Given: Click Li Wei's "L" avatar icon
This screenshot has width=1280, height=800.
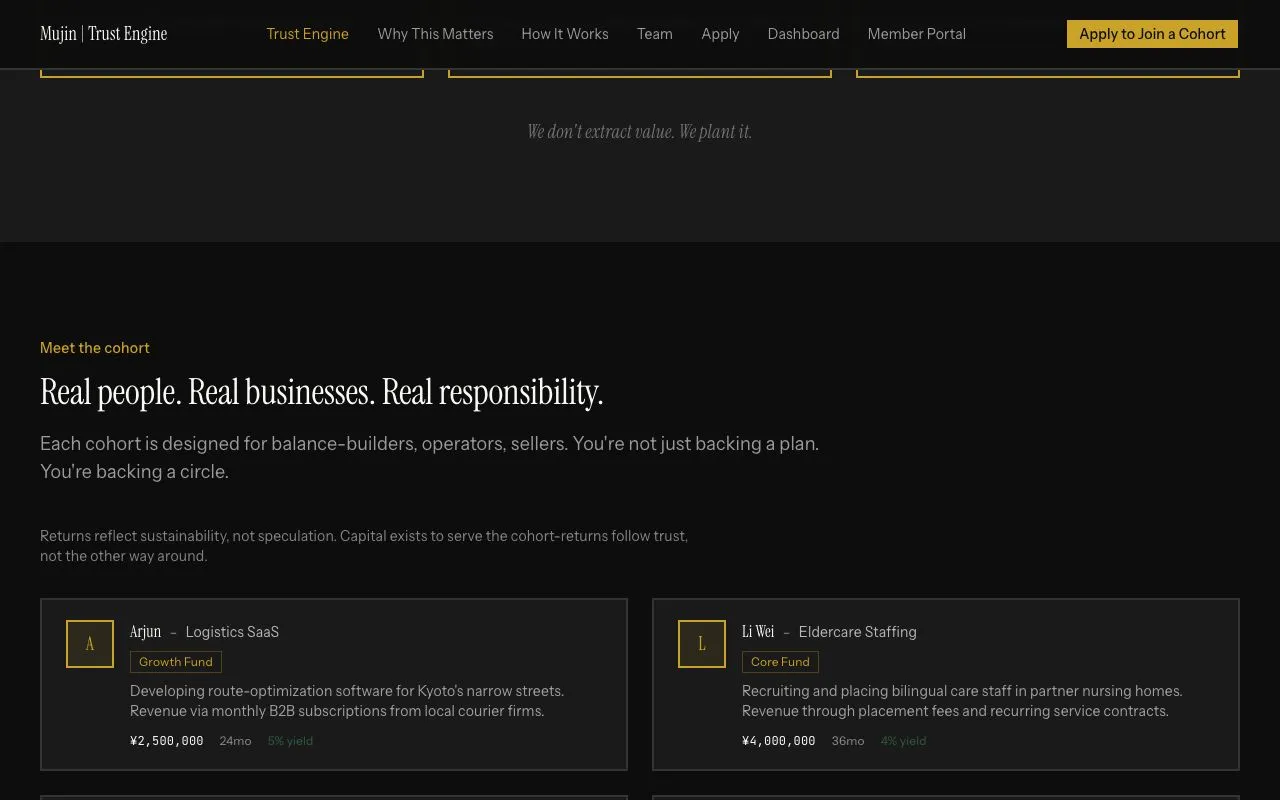Looking at the screenshot, I should [x=702, y=644].
